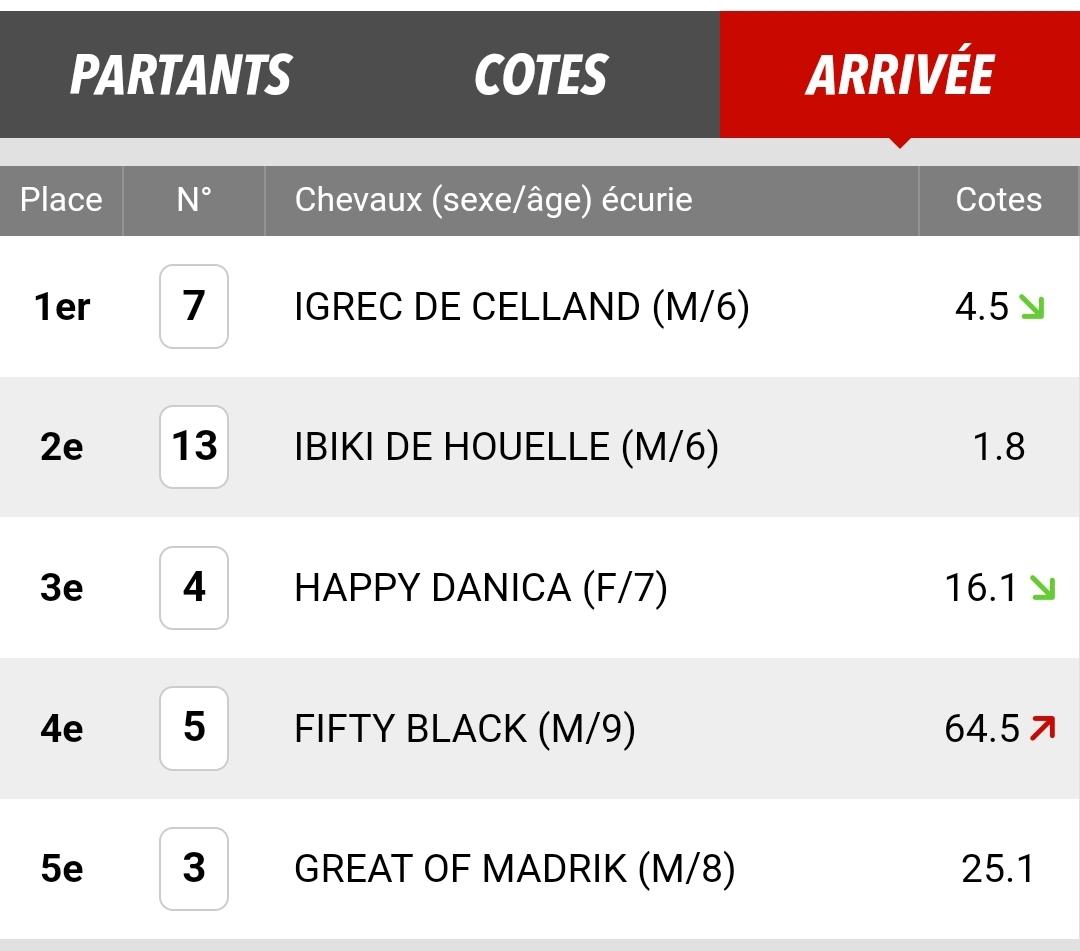The width and height of the screenshot is (1080, 951).
Task: Click the number 13 badge
Action: (194, 447)
